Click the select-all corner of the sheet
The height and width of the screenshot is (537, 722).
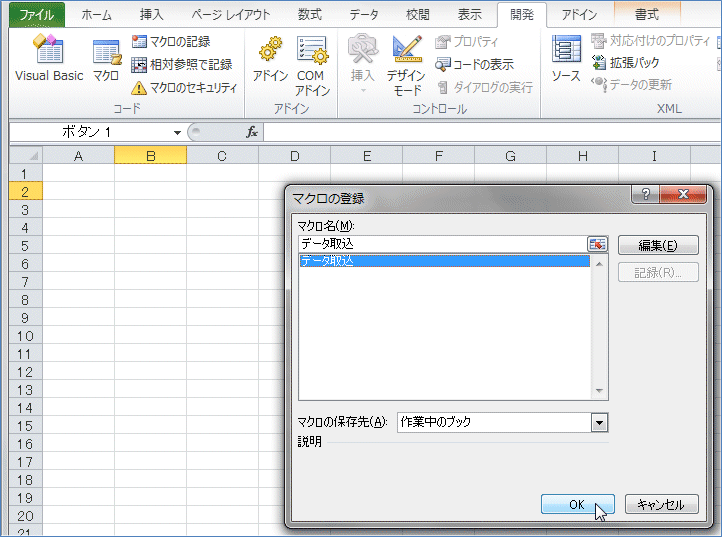coord(26,156)
